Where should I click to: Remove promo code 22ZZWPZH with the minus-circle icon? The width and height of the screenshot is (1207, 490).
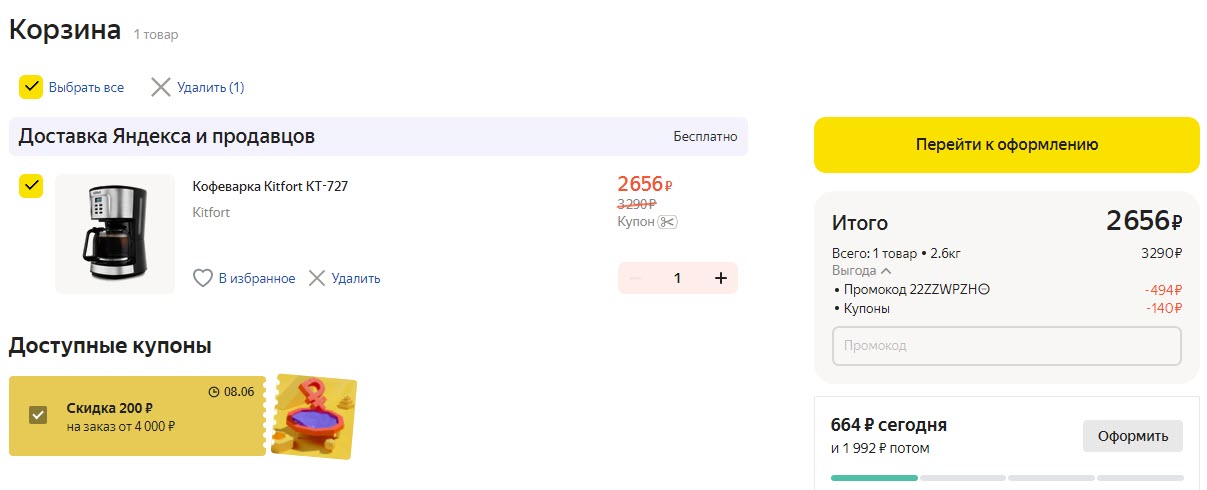[985, 290]
